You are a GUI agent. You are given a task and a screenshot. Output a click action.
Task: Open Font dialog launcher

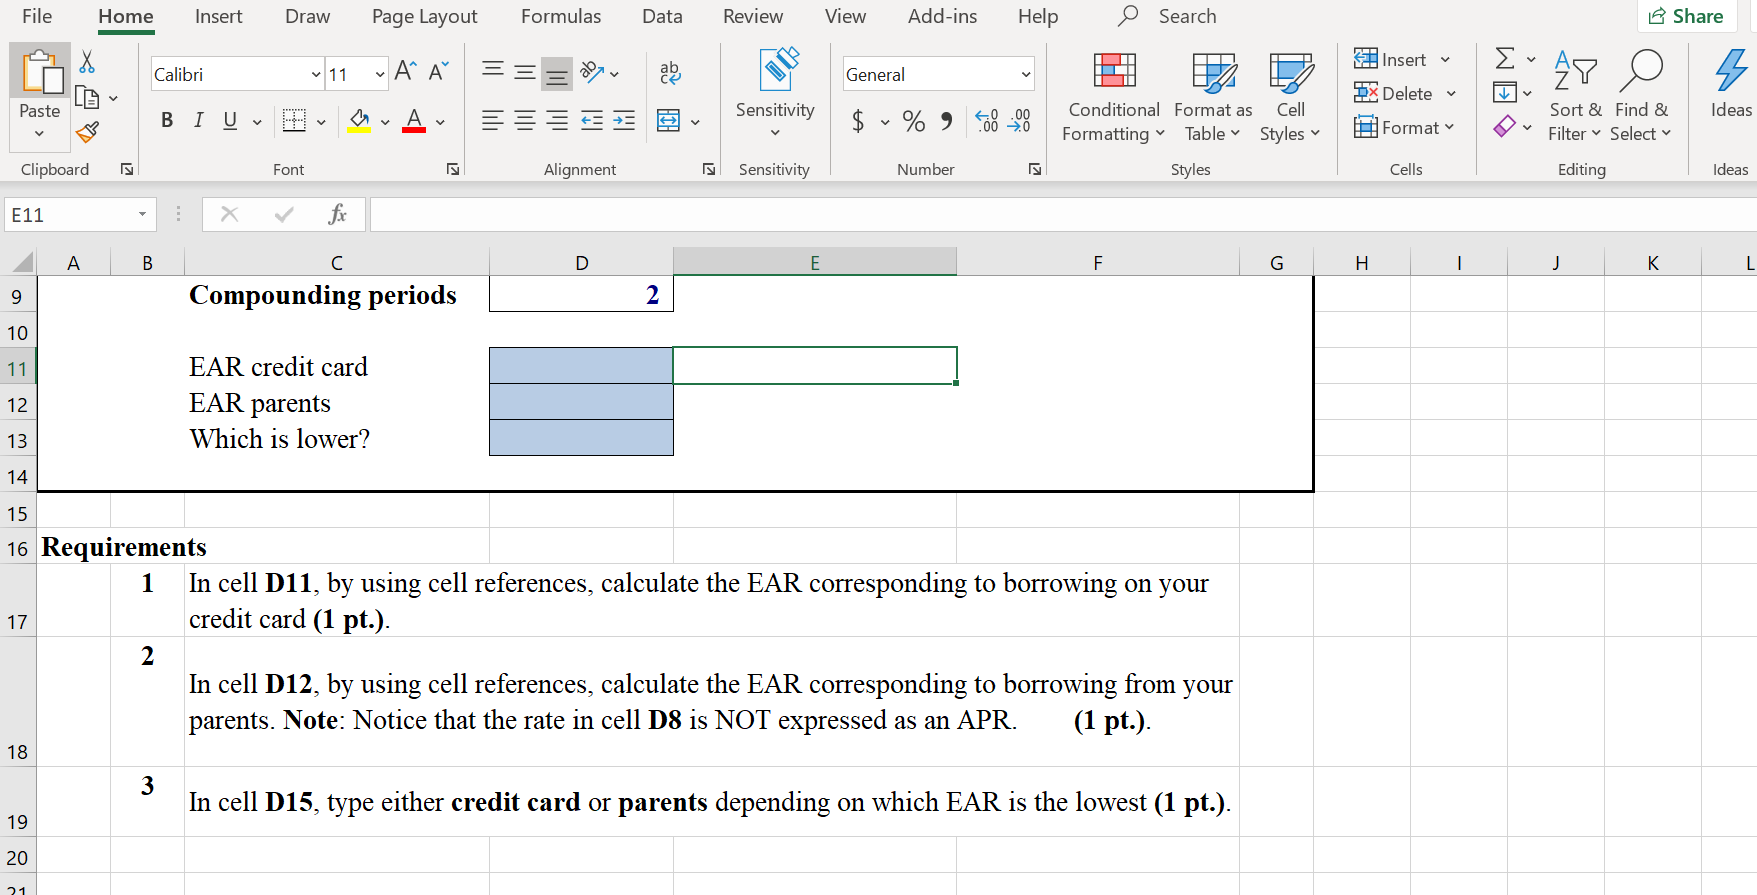click(453, 169)
